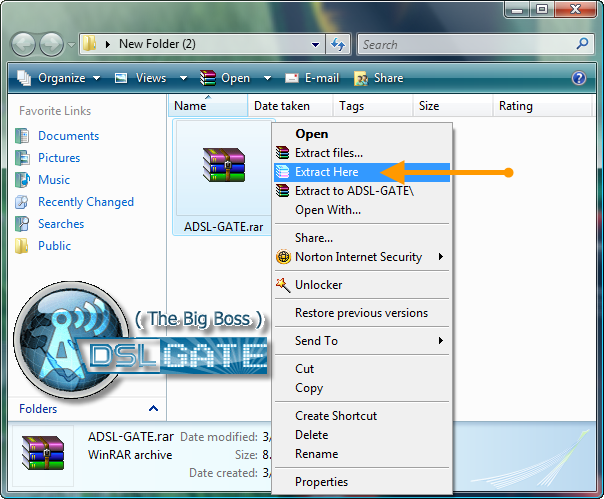Open the Send To submenu

[362, 341]
